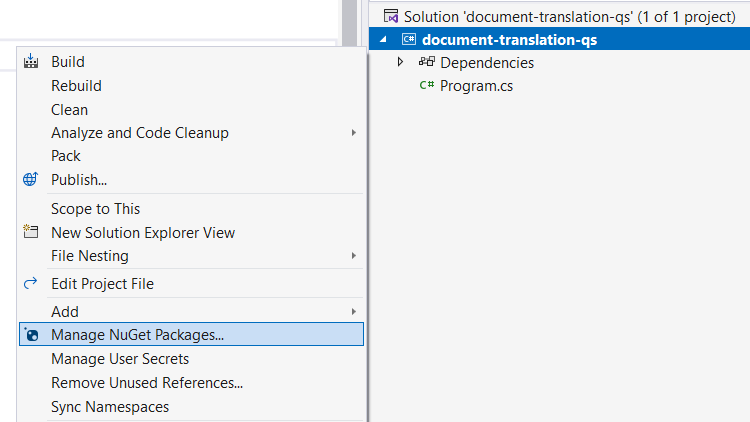The width and height of the screenshot is (750, 422).
Task: Click the New Solution Explorer View icon
Action: (30, 233)
